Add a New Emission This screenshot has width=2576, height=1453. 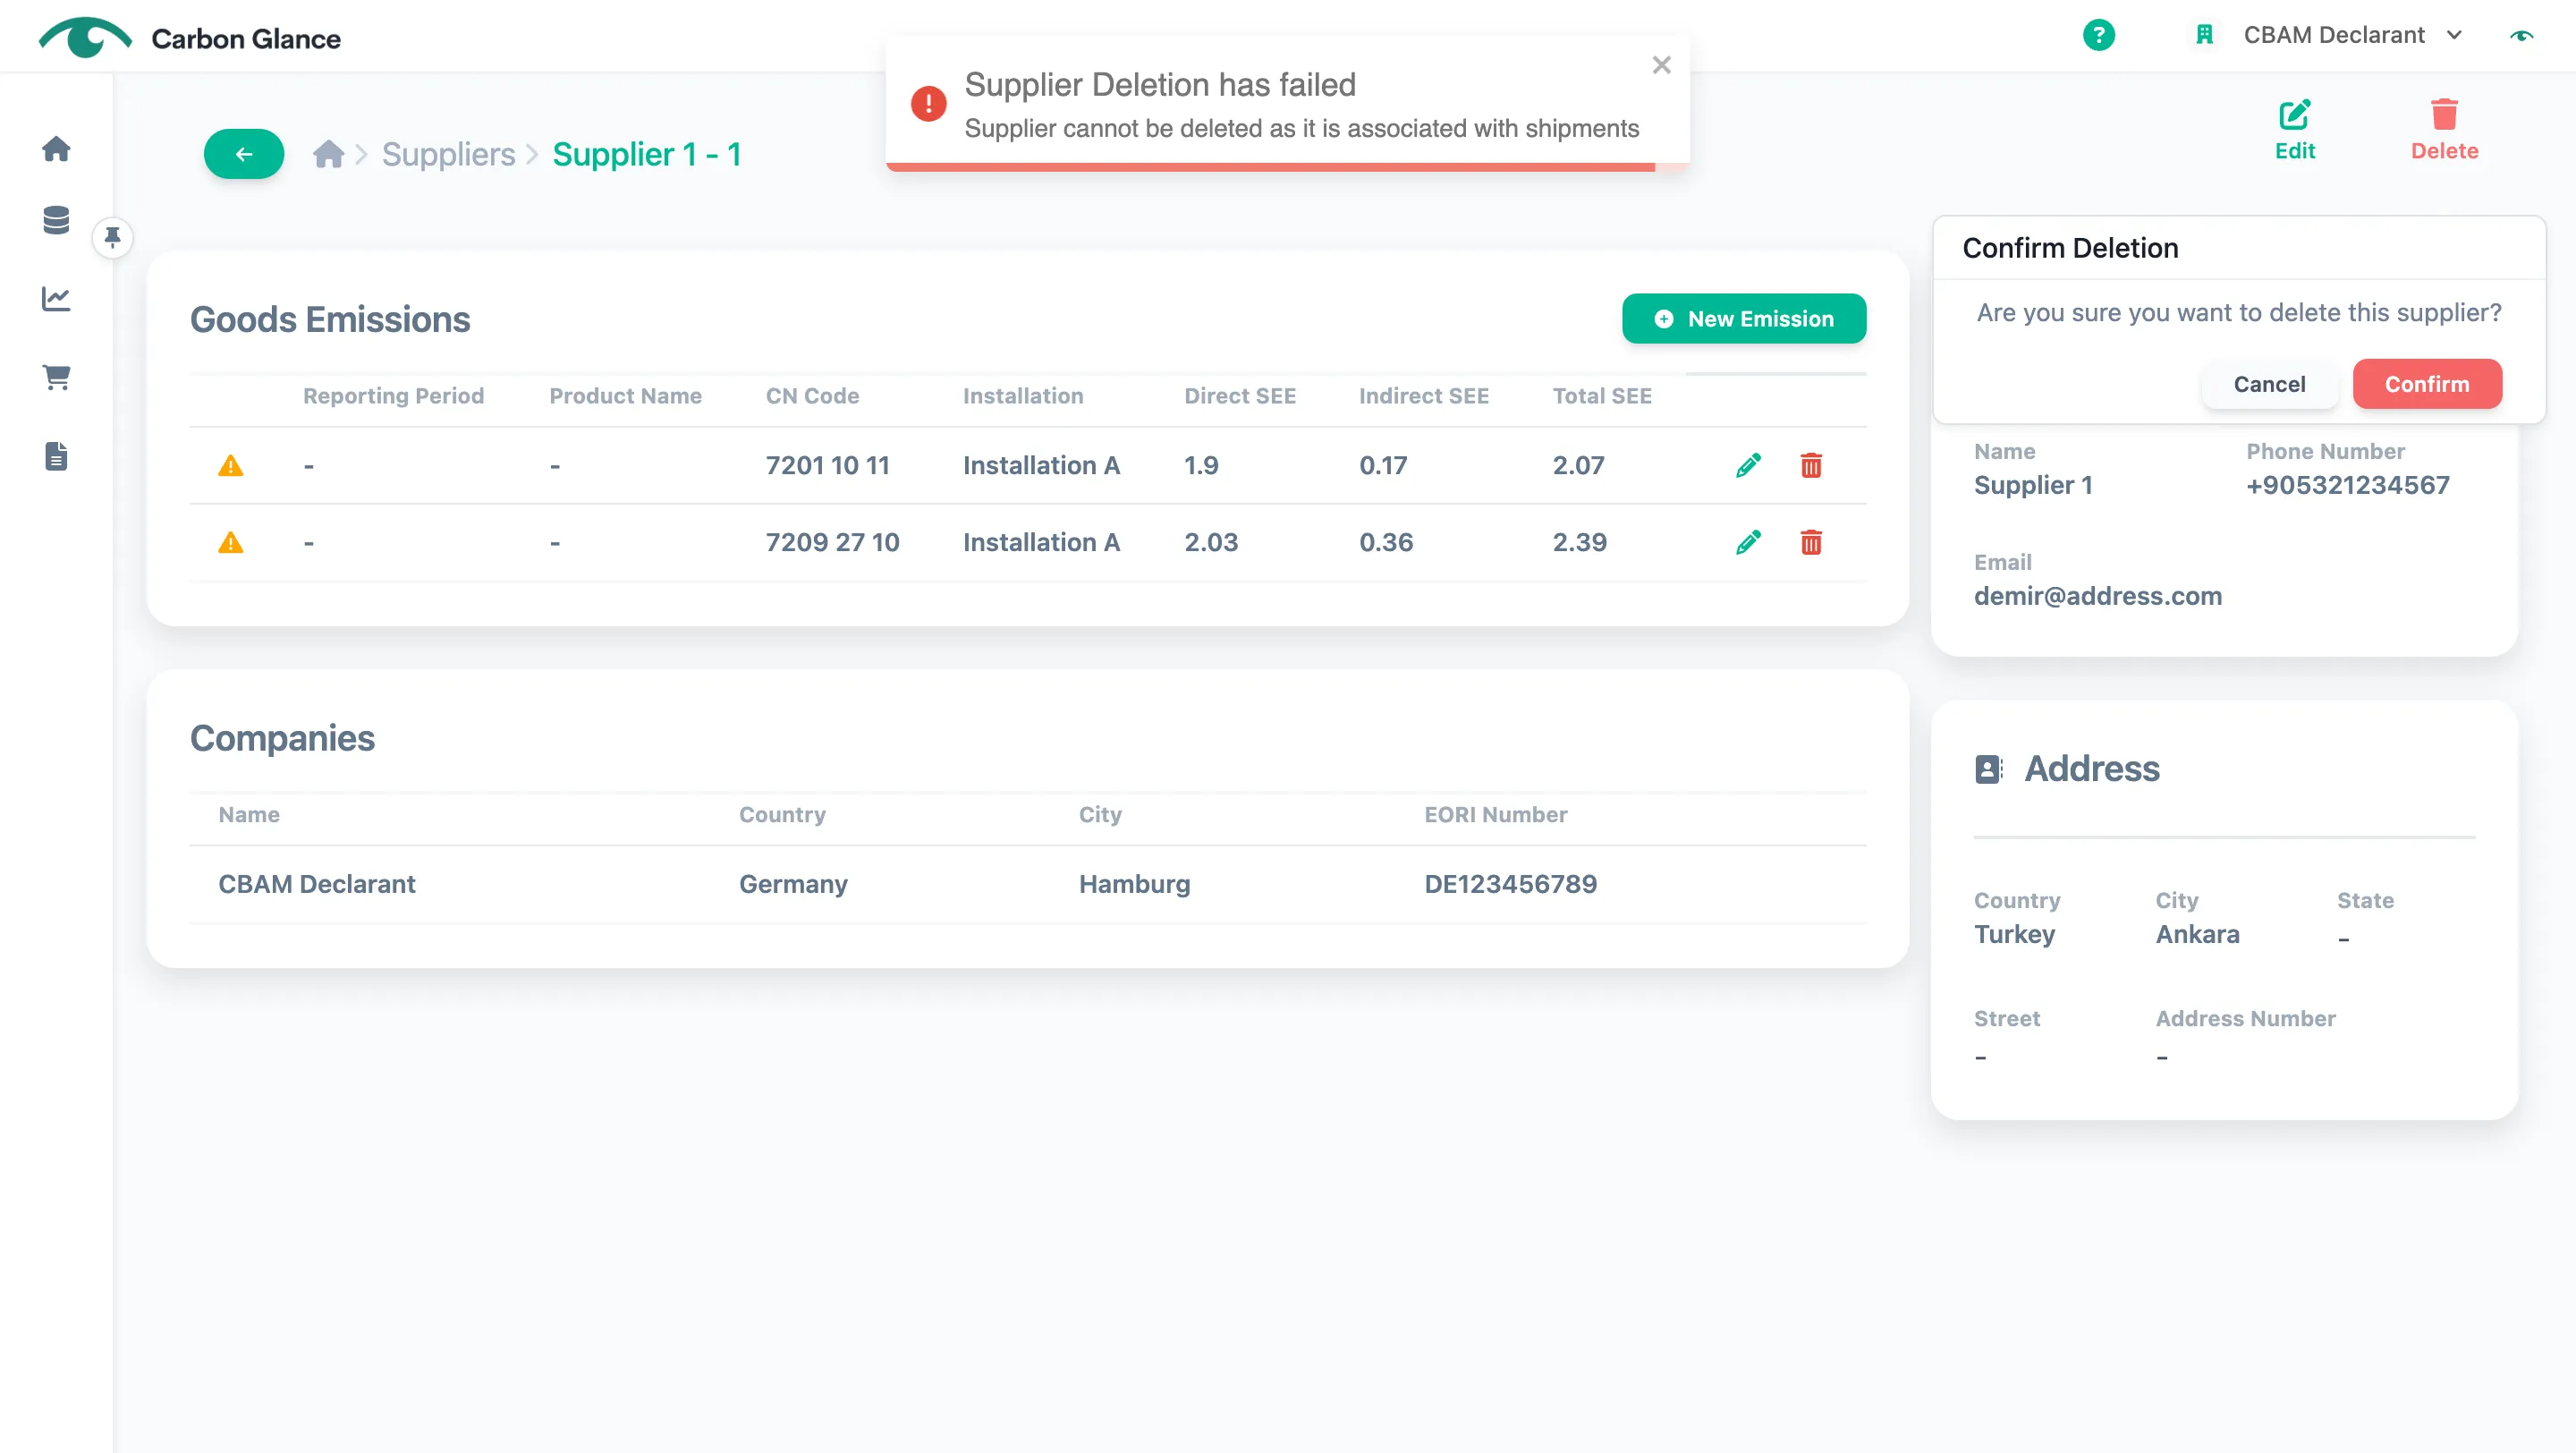coord(1743,319)
